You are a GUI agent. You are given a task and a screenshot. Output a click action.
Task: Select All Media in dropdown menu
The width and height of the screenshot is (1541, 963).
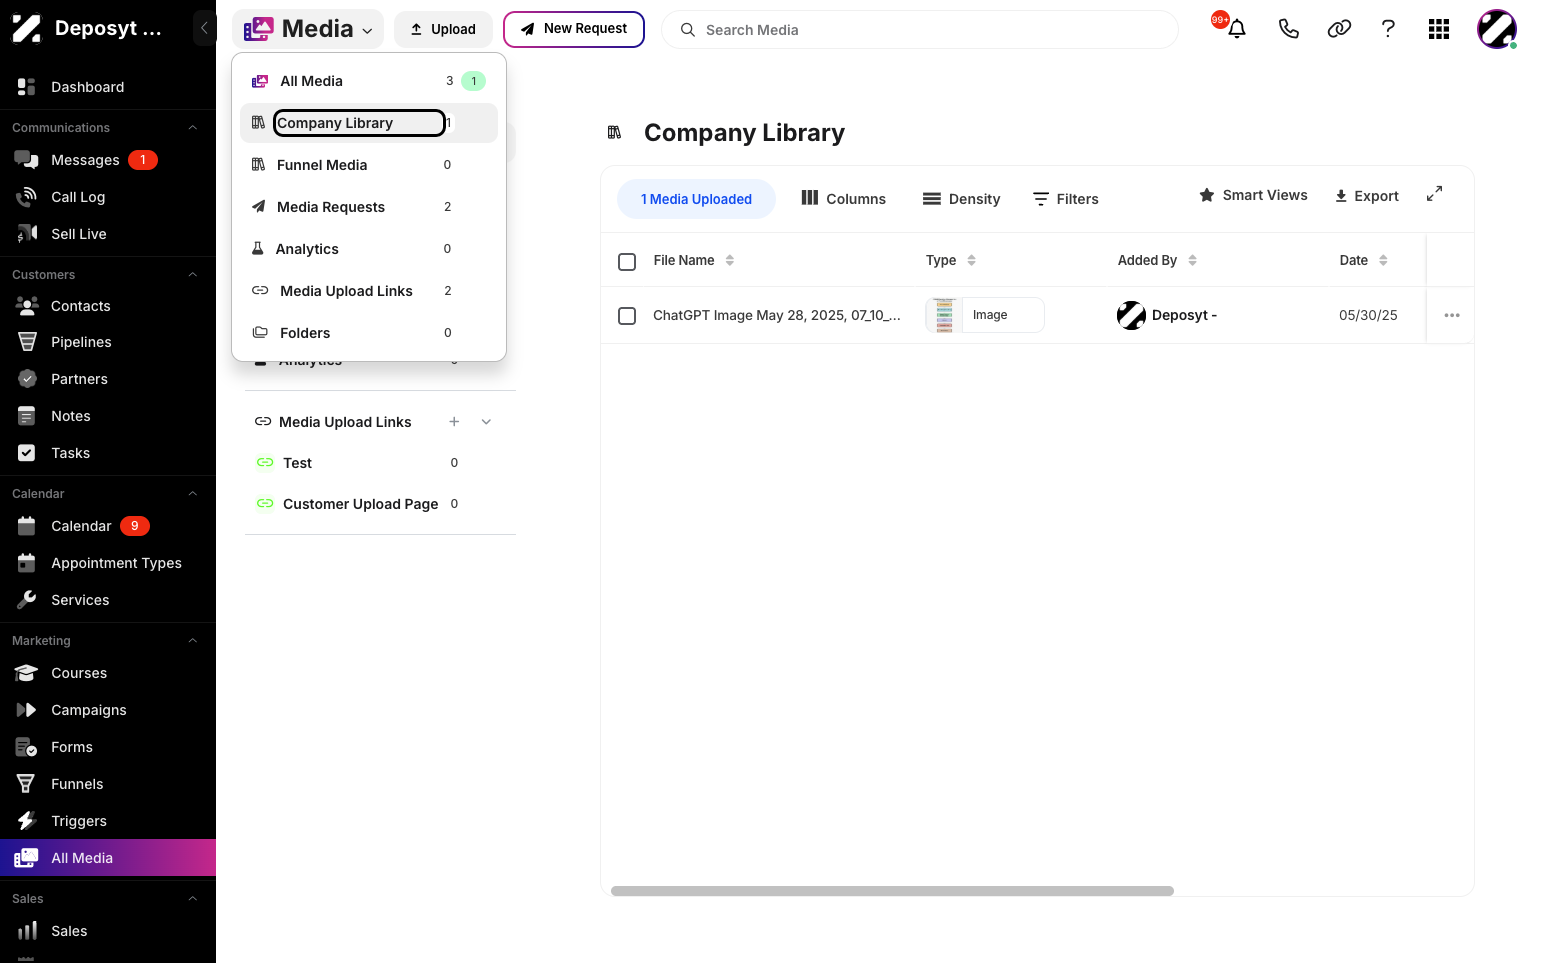[x=369, y=81]
